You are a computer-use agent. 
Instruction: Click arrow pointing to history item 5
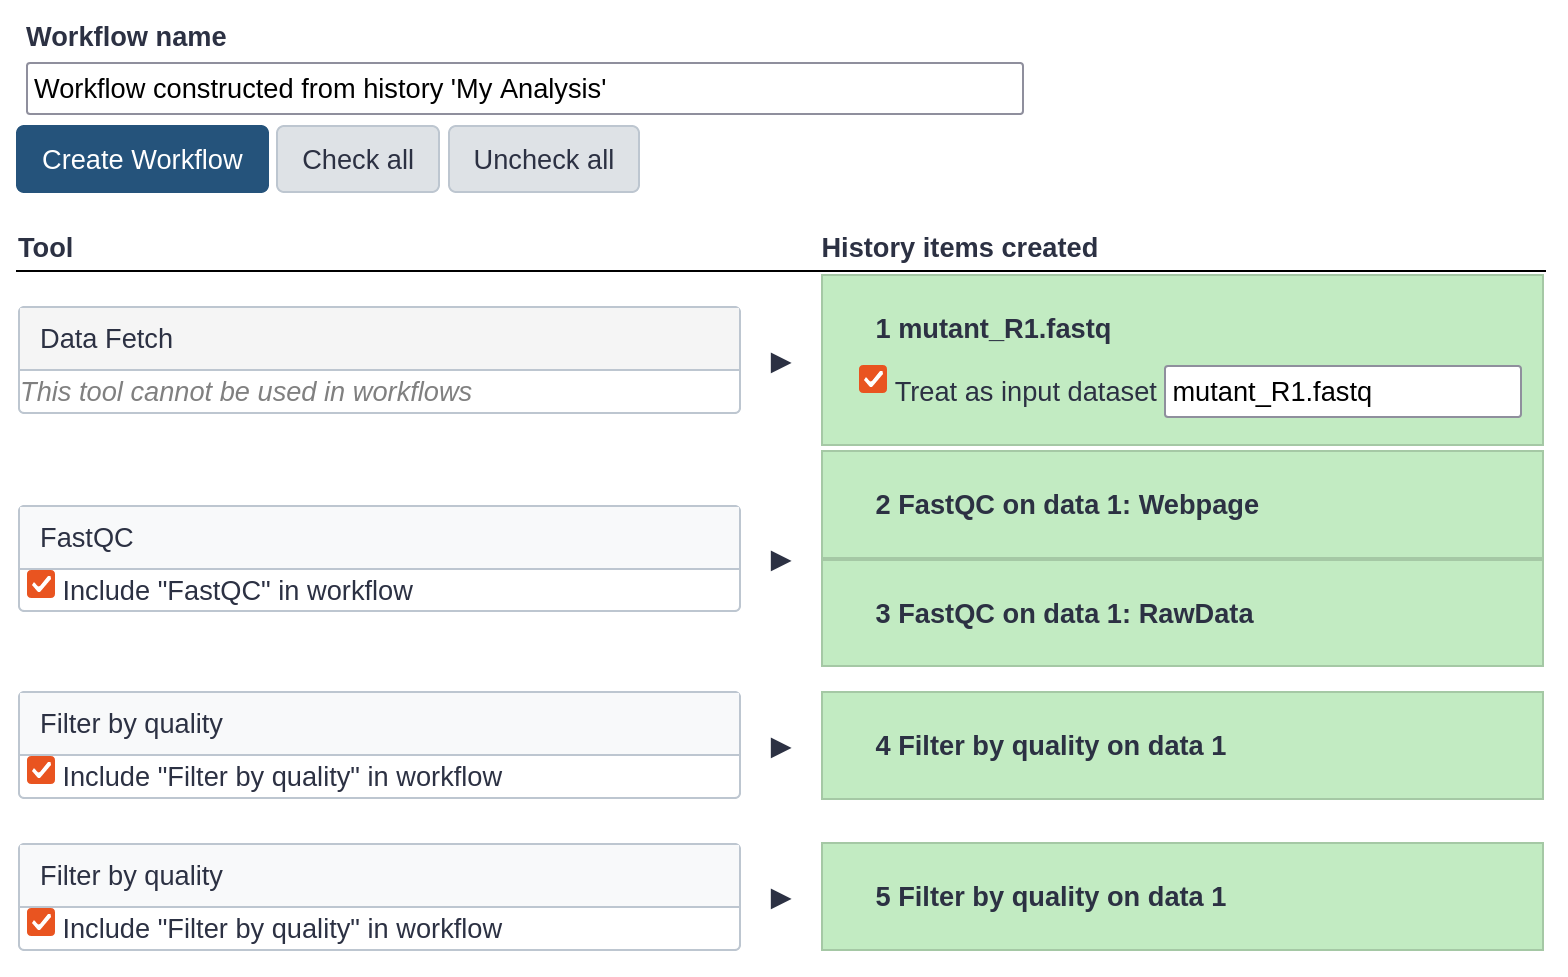[781, 898]
